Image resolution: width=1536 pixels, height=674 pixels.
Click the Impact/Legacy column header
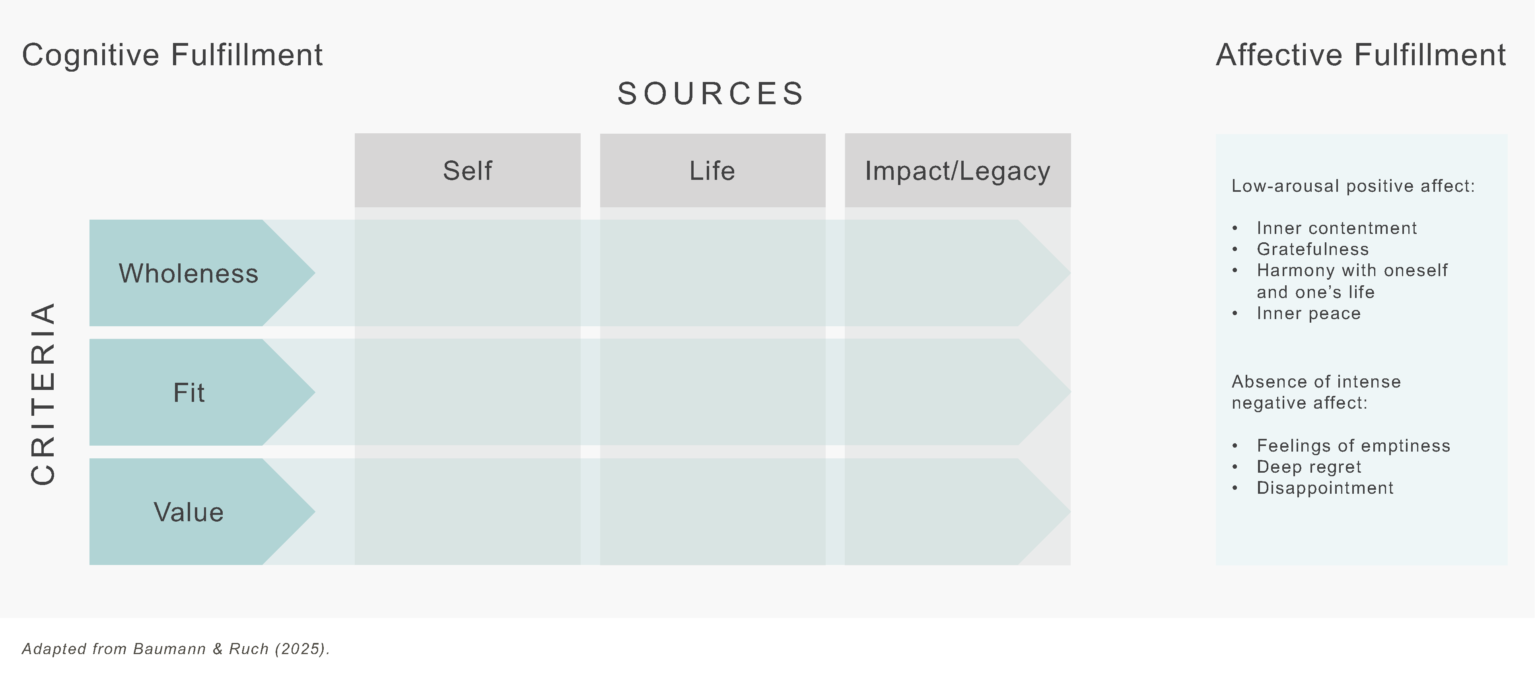(957, 171)
